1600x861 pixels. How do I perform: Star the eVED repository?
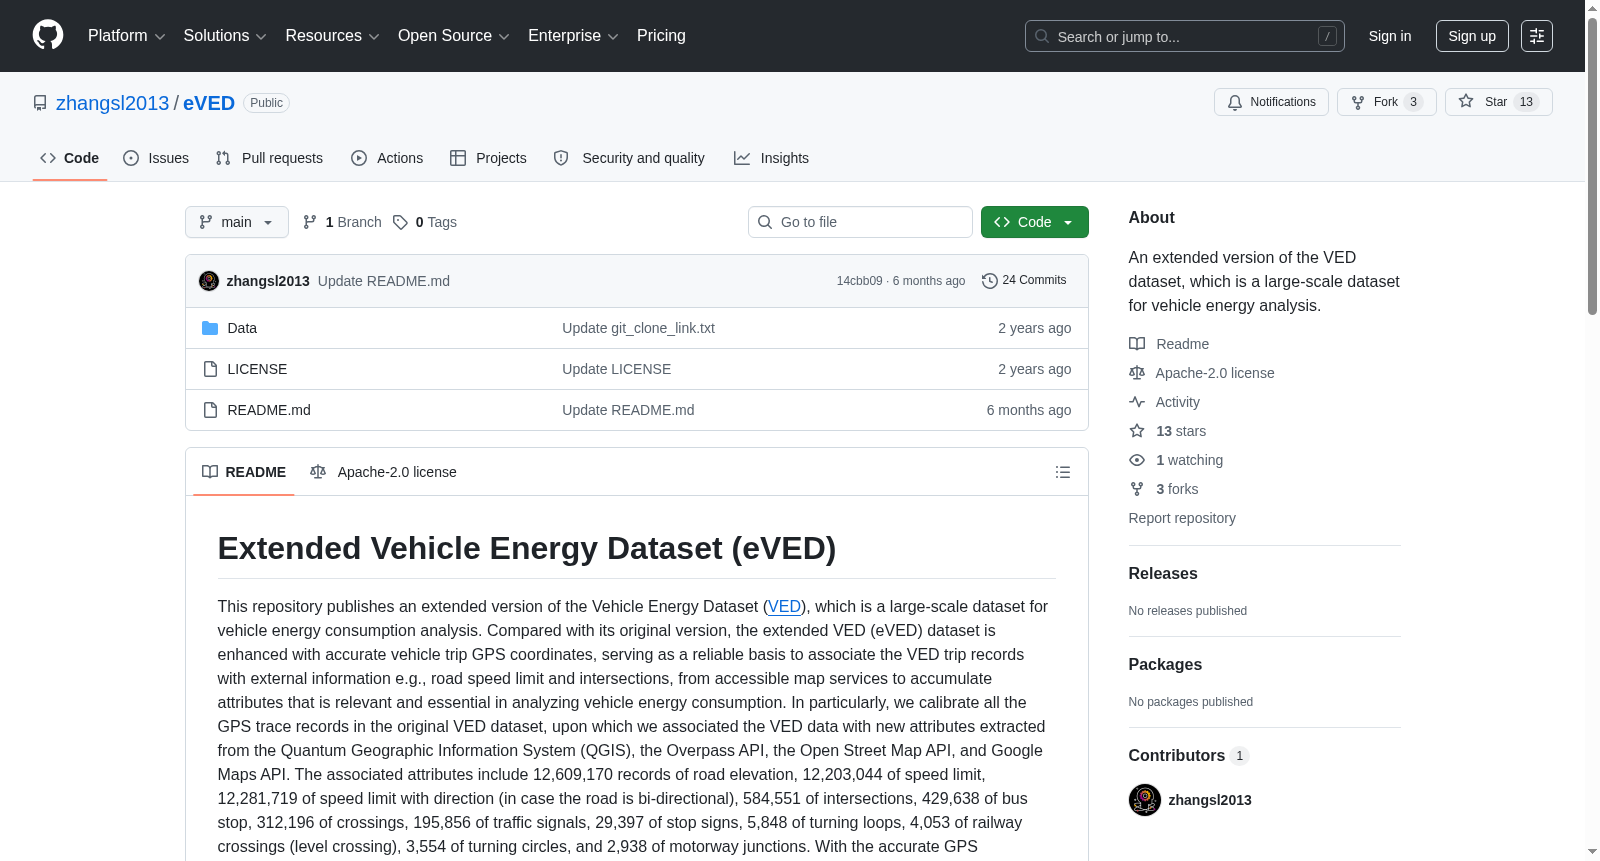pyautogui.click(x=1499, y=102)
